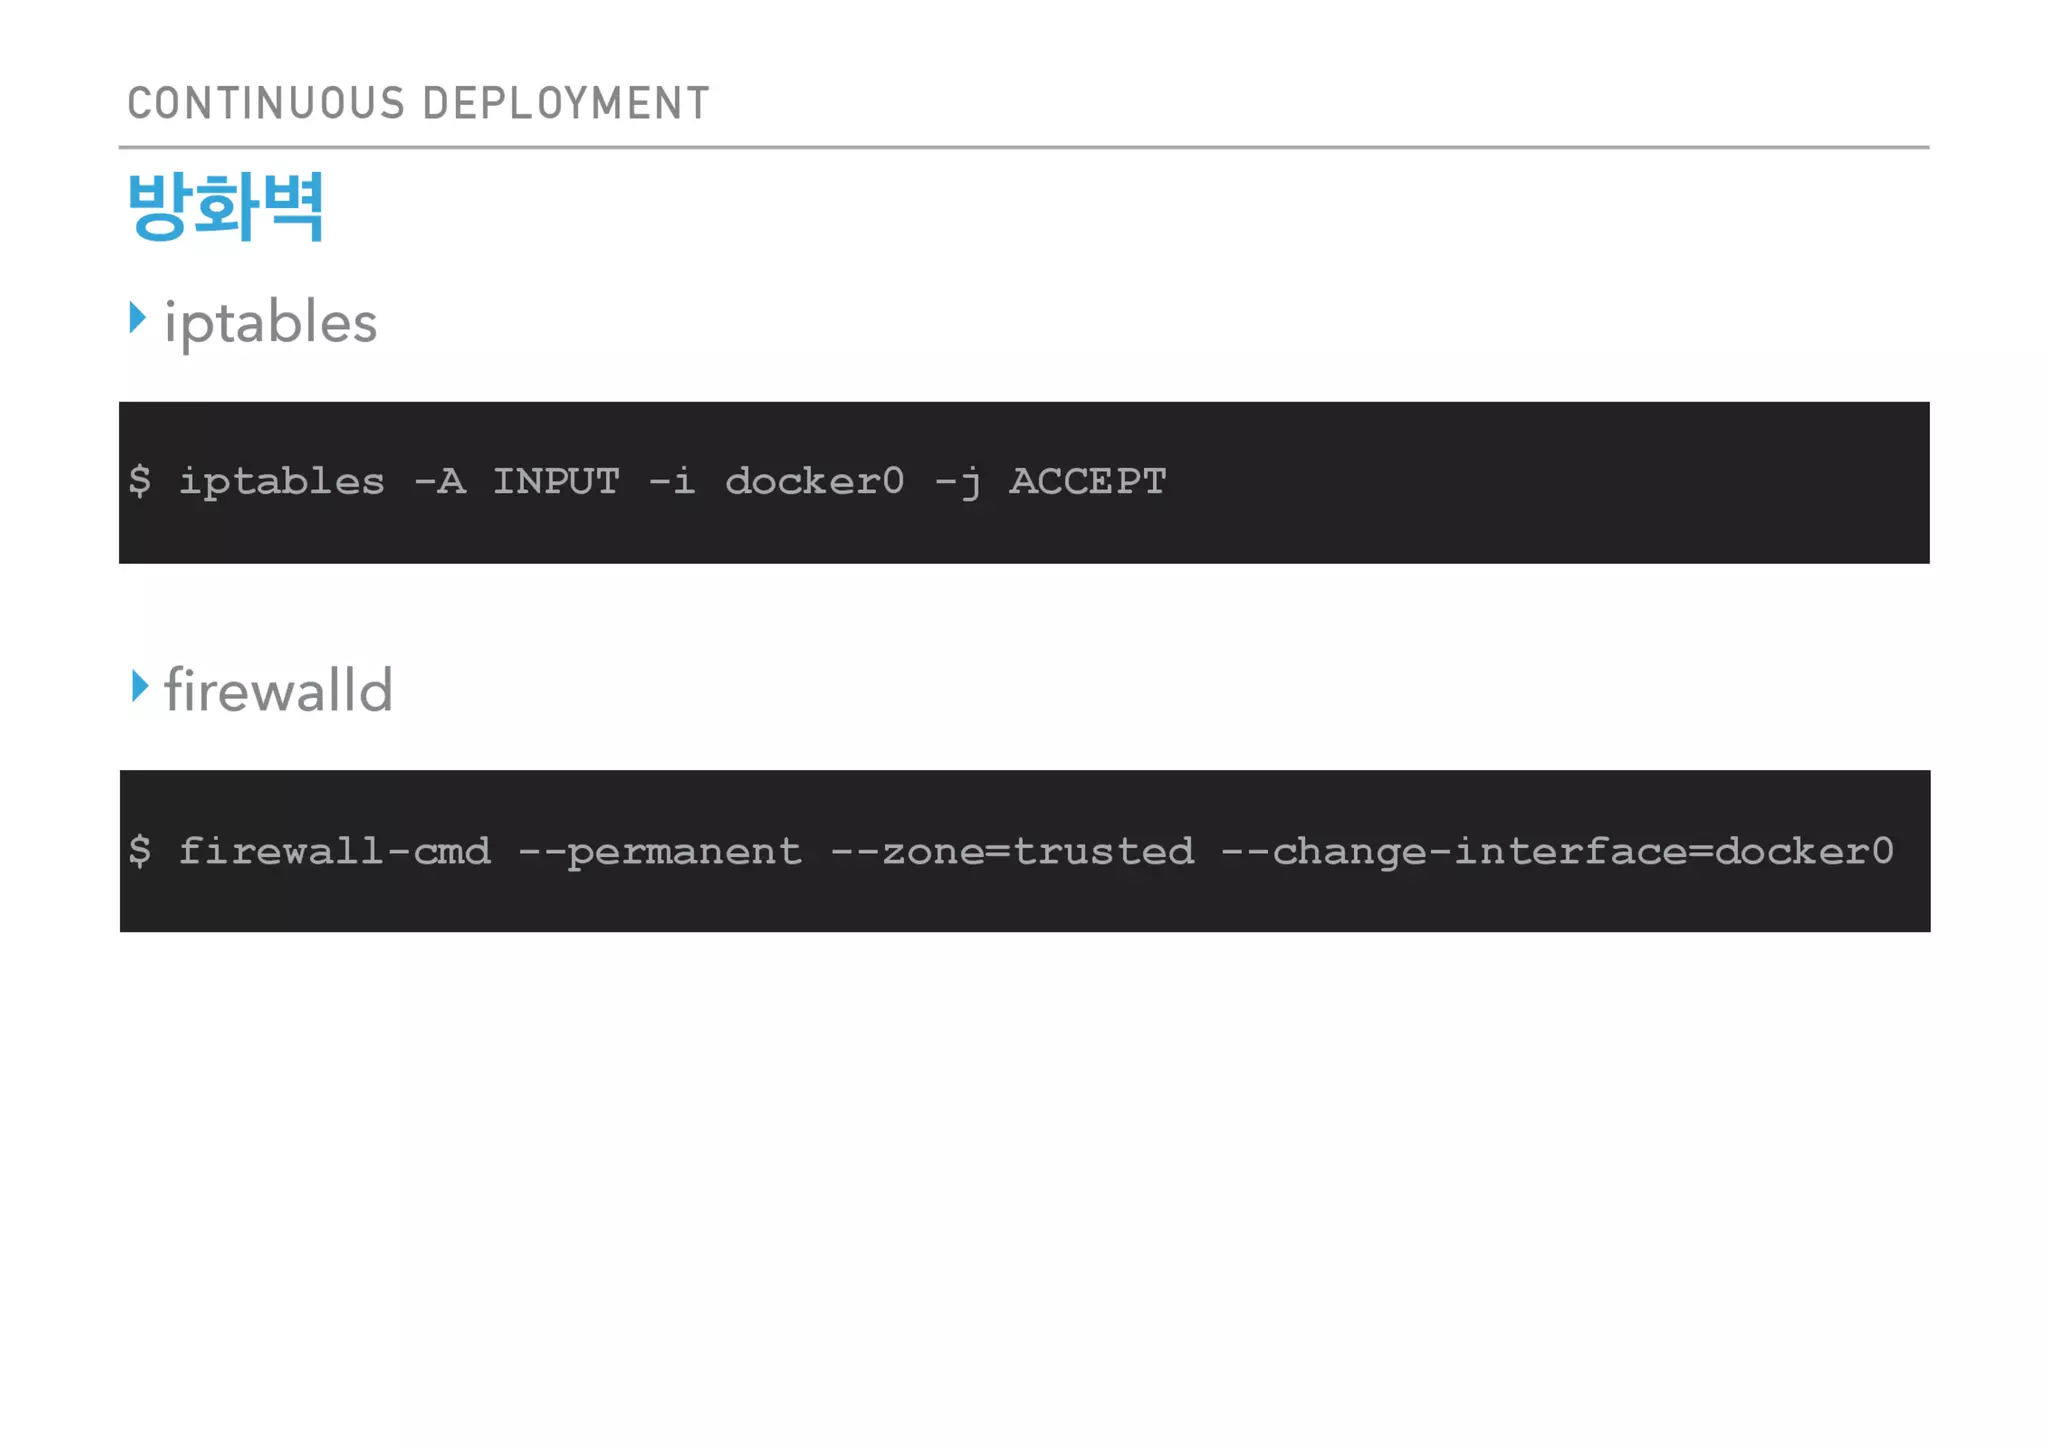Viewport: 2048px width, 1448px height.
Task: Click the -A flag in iptables command
Action: [440, 481]
